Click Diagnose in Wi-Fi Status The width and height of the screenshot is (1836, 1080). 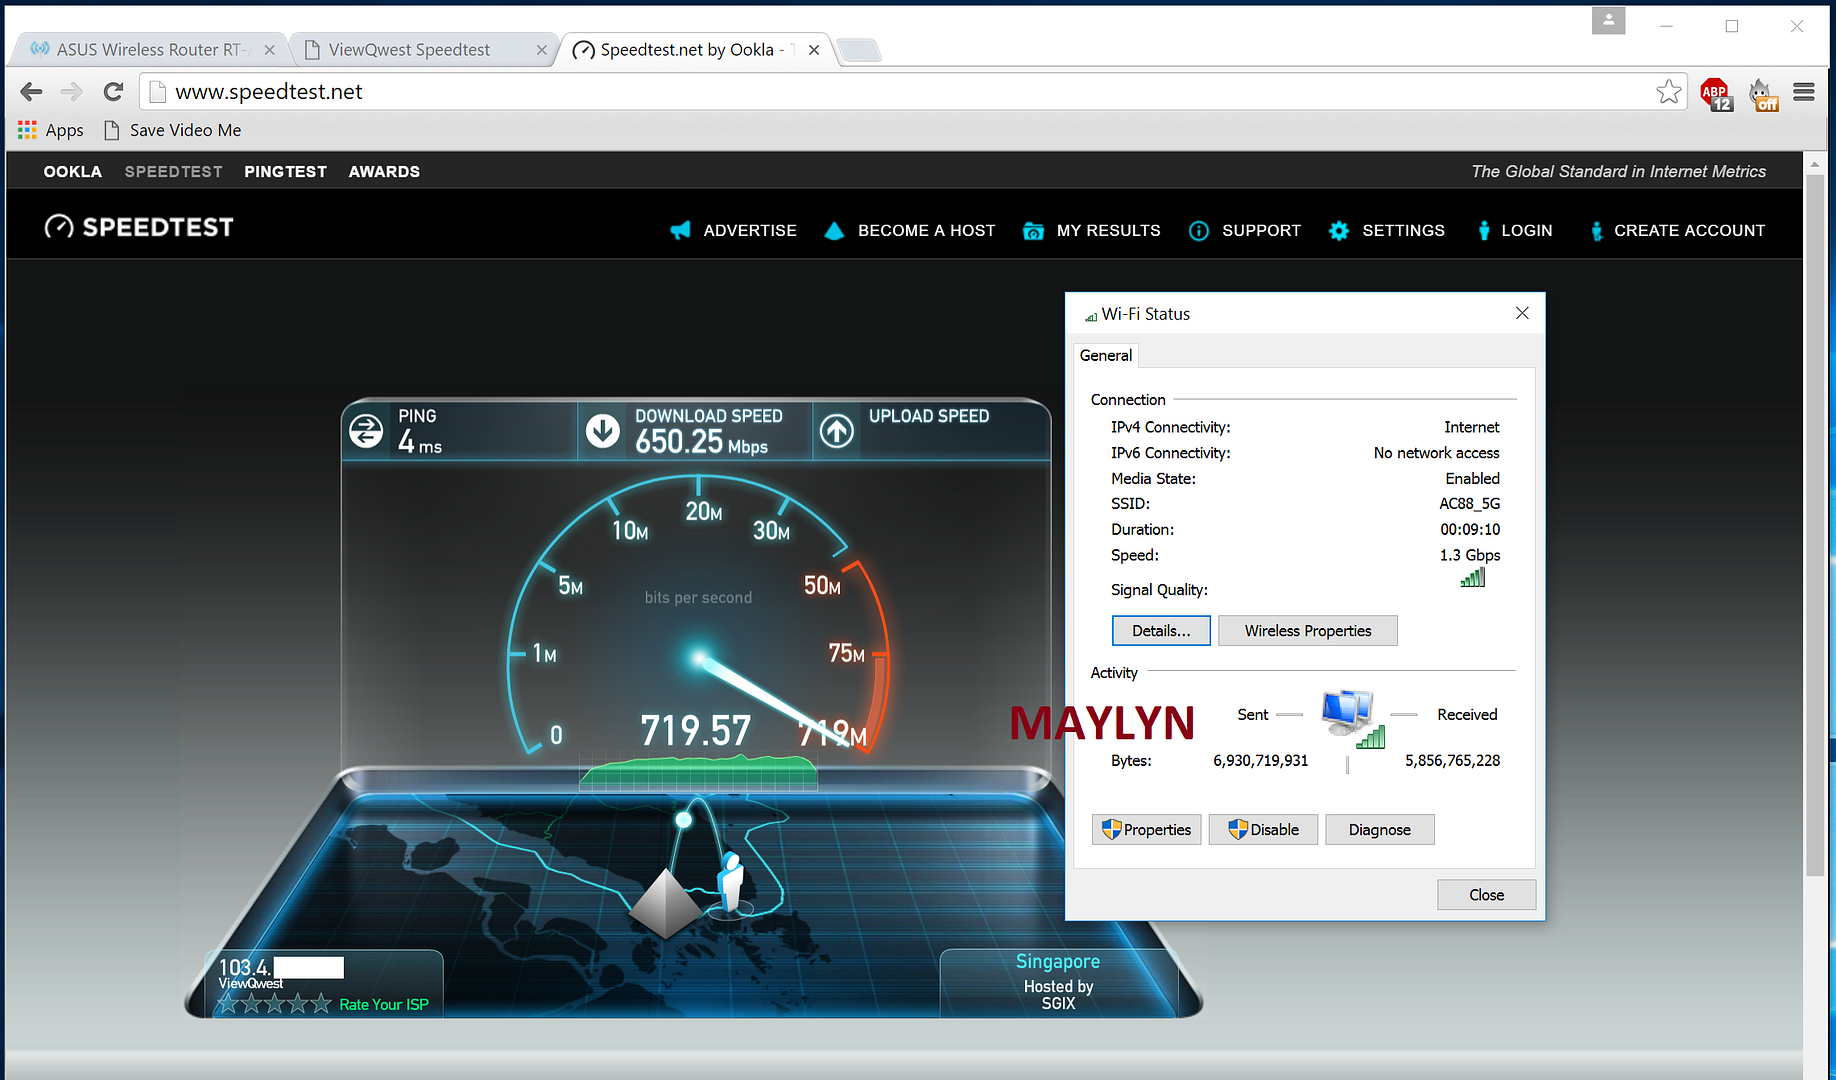click(x=1379, y=830)
